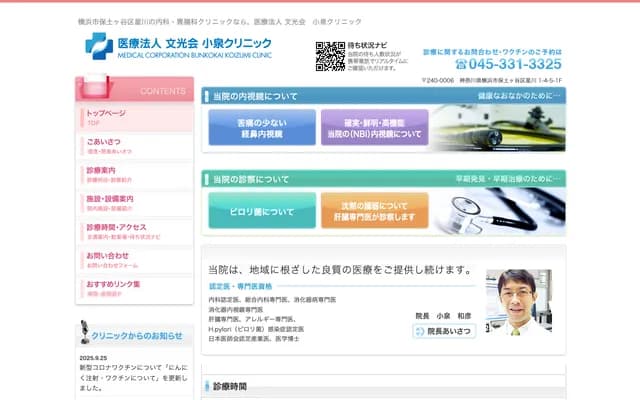Click the 2025.9.25 news date

click(x=93, y=358)
